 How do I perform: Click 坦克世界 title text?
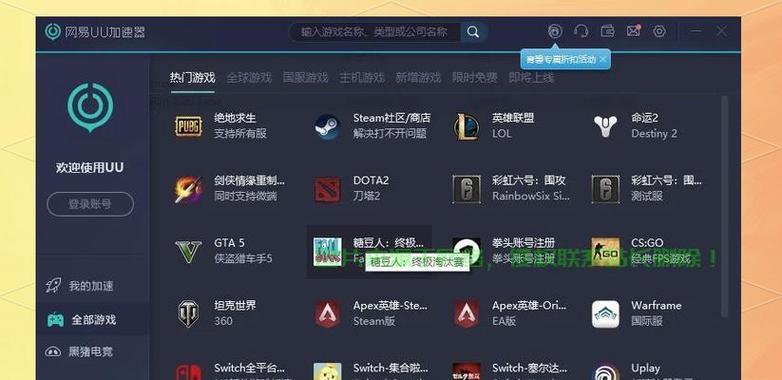click(235, 305)
